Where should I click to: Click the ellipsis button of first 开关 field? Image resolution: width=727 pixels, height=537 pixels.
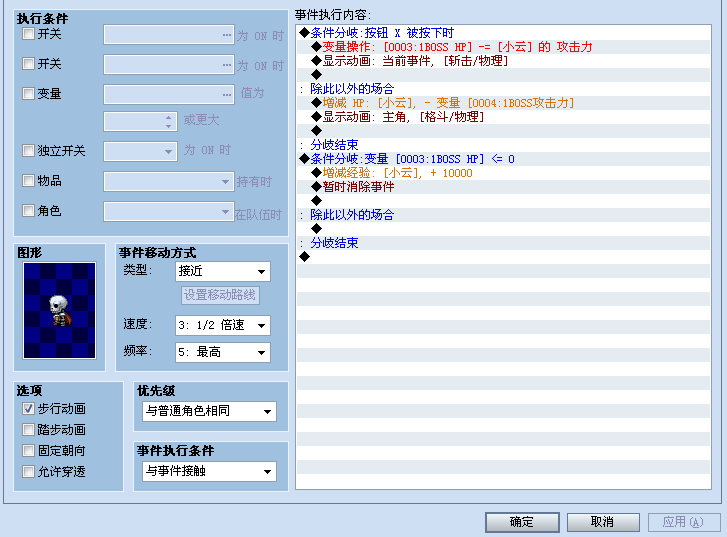(x=226, y=35)
